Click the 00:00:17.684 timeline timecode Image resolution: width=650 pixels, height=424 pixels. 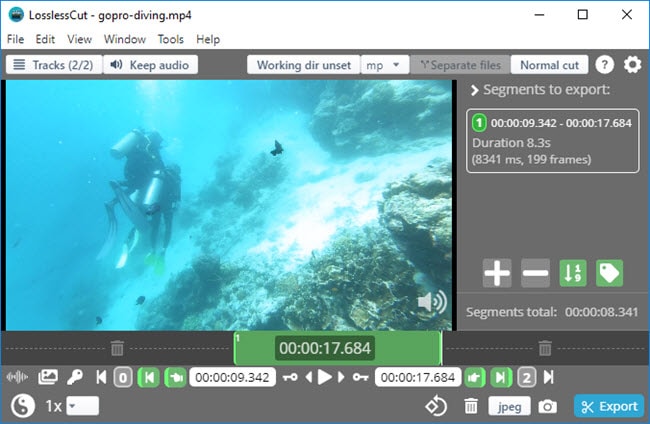[325, 348]
